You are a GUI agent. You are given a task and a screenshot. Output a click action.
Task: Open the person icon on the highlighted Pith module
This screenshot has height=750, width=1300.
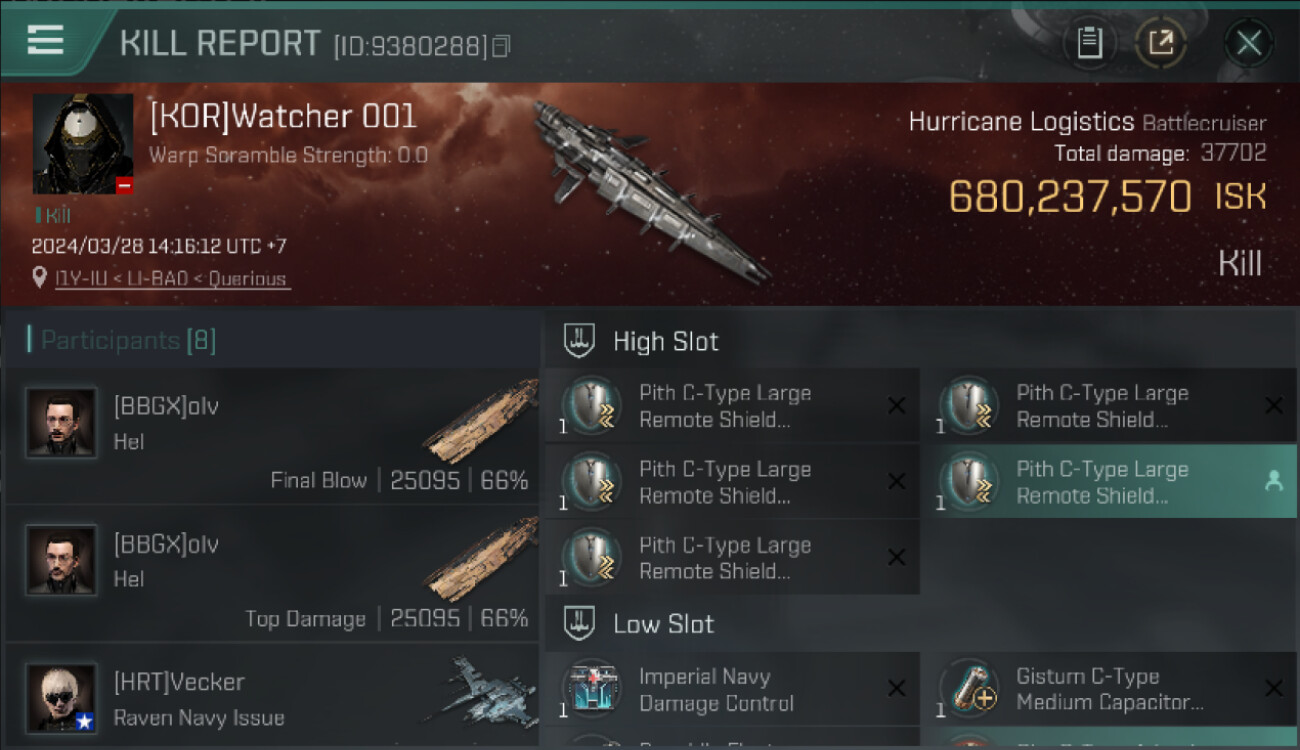coord(1273,481)
